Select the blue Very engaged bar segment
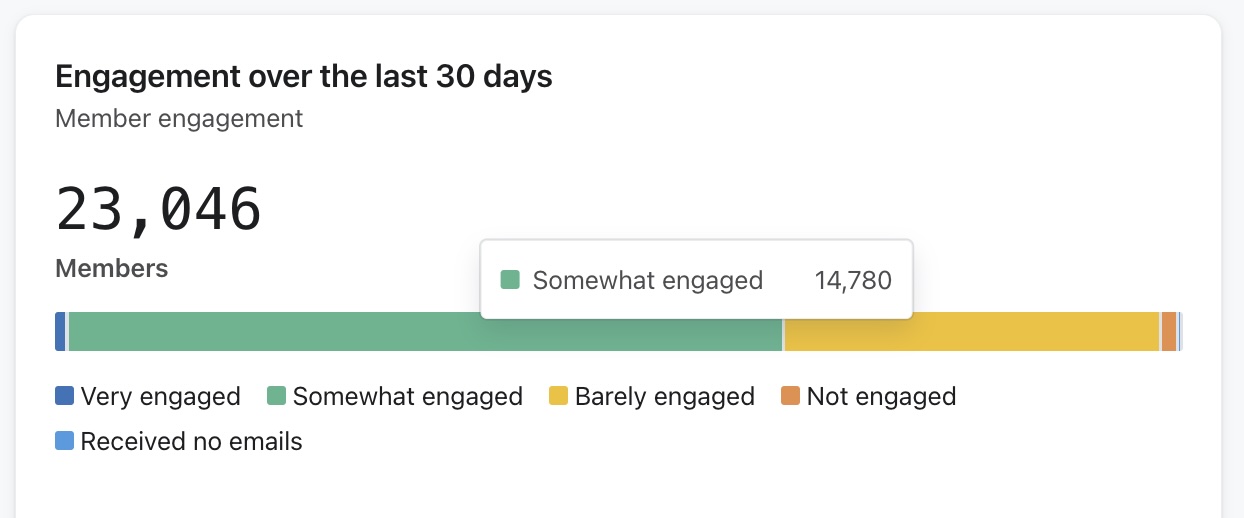The width and height of the screenshot is (1244, 518). pyautogui.click(x=60, y=331)
